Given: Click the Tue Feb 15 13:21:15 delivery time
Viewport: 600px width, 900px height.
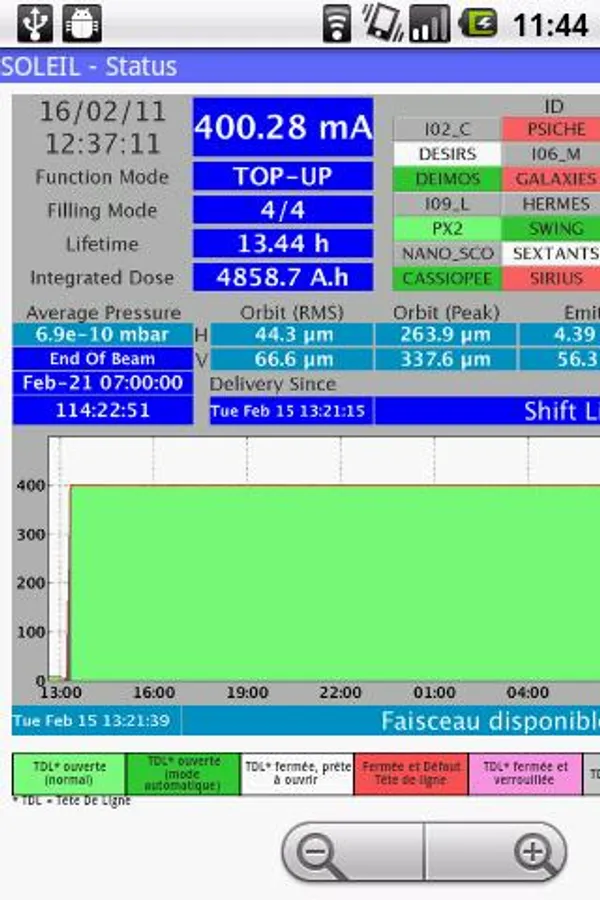Looking at the screenshot, I should pyautogui.click(x=291, y=411).
